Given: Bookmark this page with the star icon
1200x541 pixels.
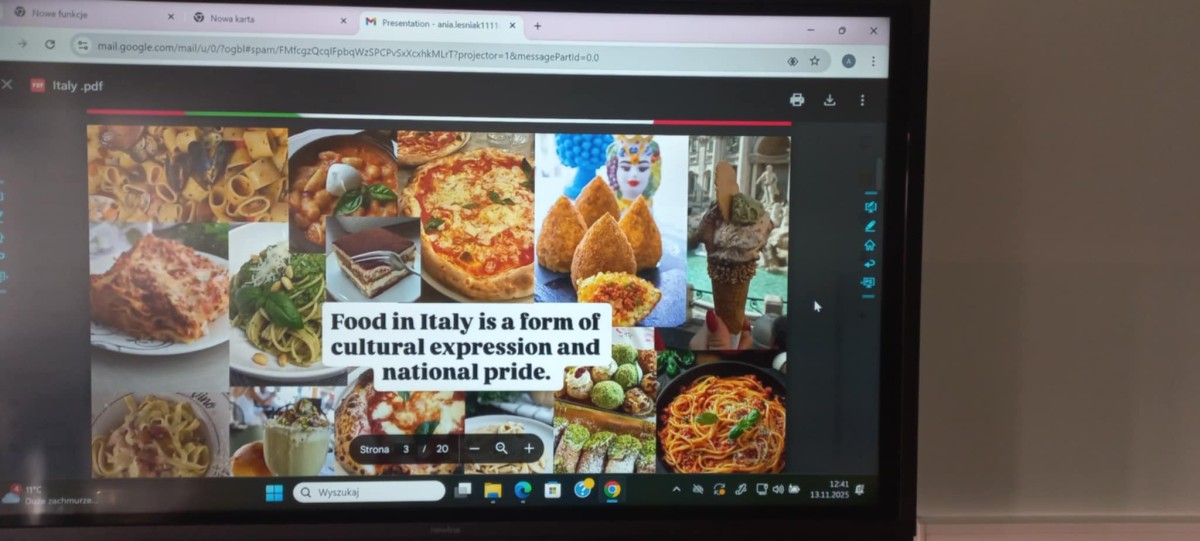Looking at the screenshot, I should point(815,61).
